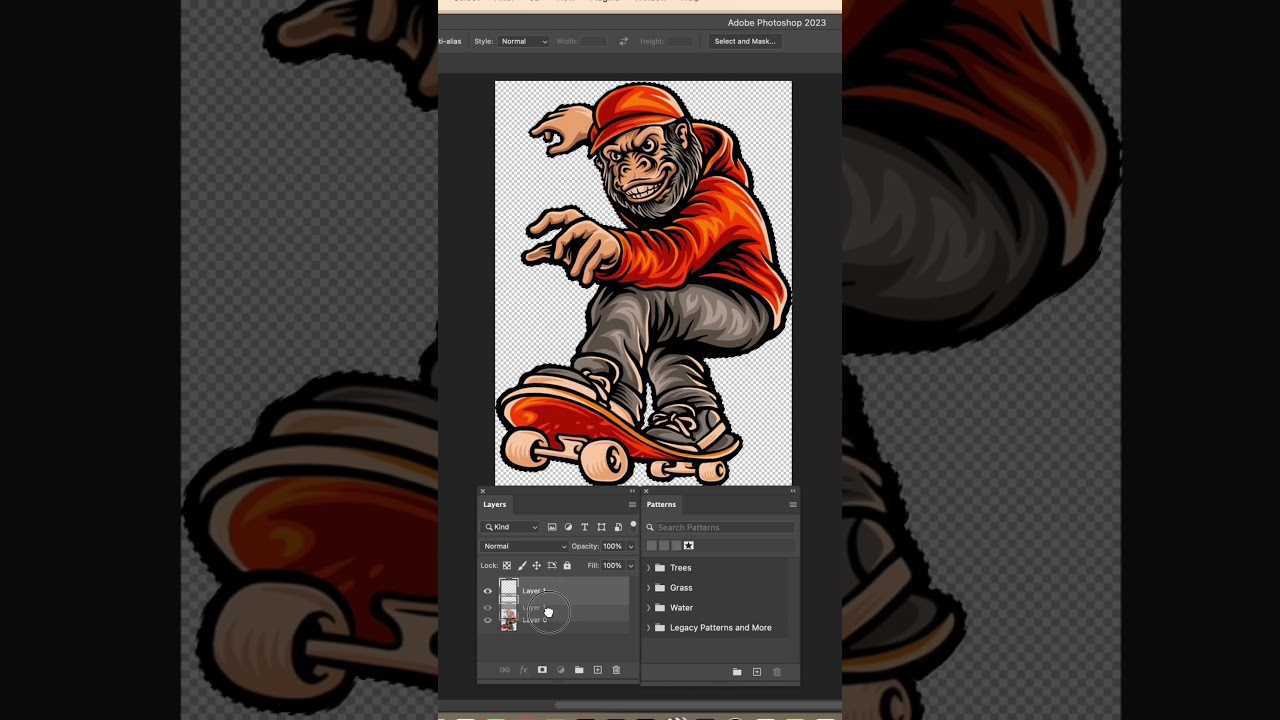The width and height of the screenshot is (1280, 720).
Task: Click lock position move icon
Action: [536, 566]
